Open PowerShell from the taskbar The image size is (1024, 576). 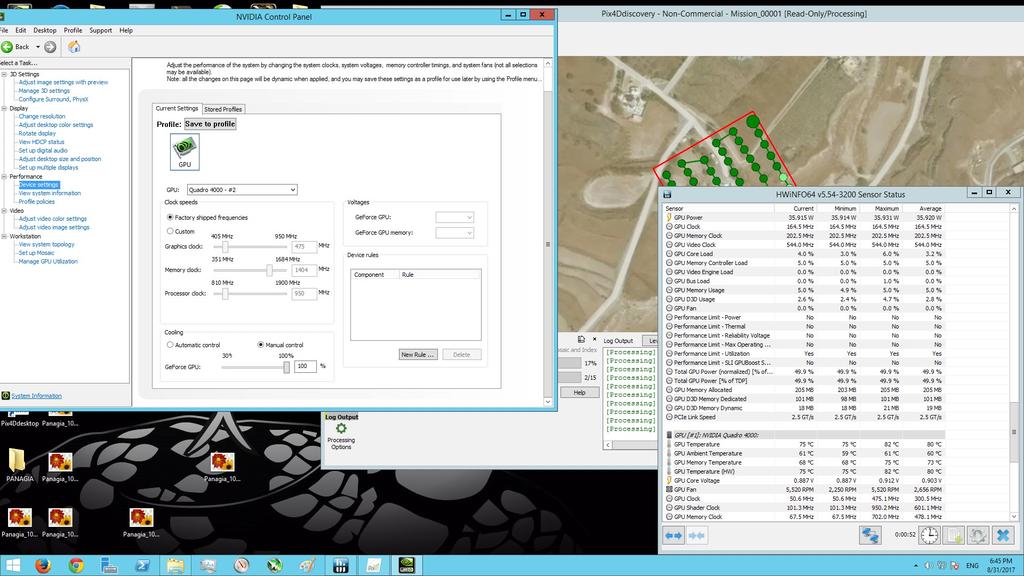click(142, 566)
